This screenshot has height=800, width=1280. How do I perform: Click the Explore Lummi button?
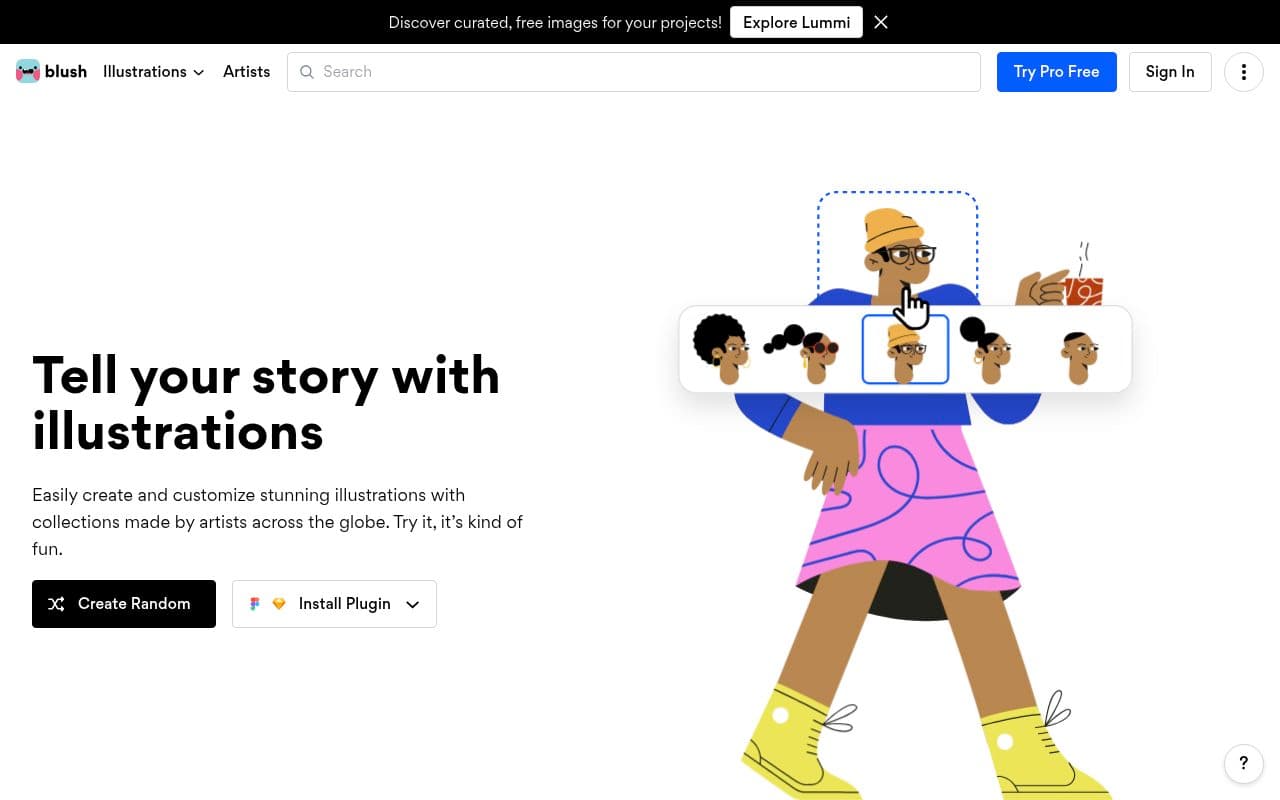(796, 22)
